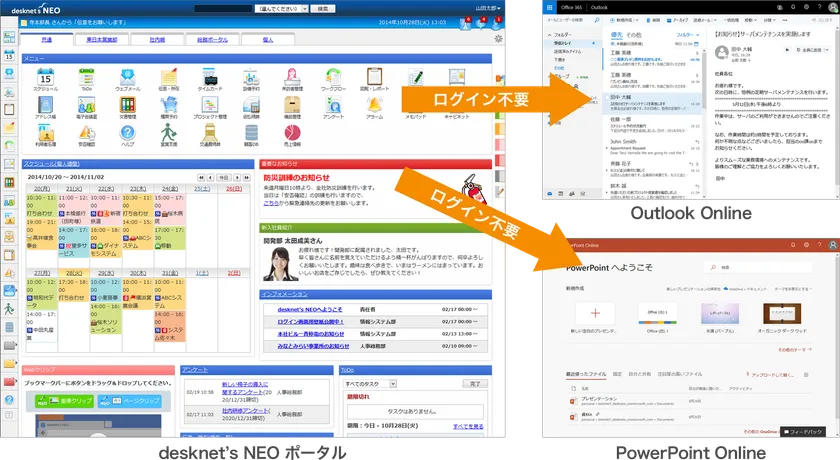
Task: Switch to the 東日本営業部 portal tab
Action: pyautogui.click(x=102, y=40)
